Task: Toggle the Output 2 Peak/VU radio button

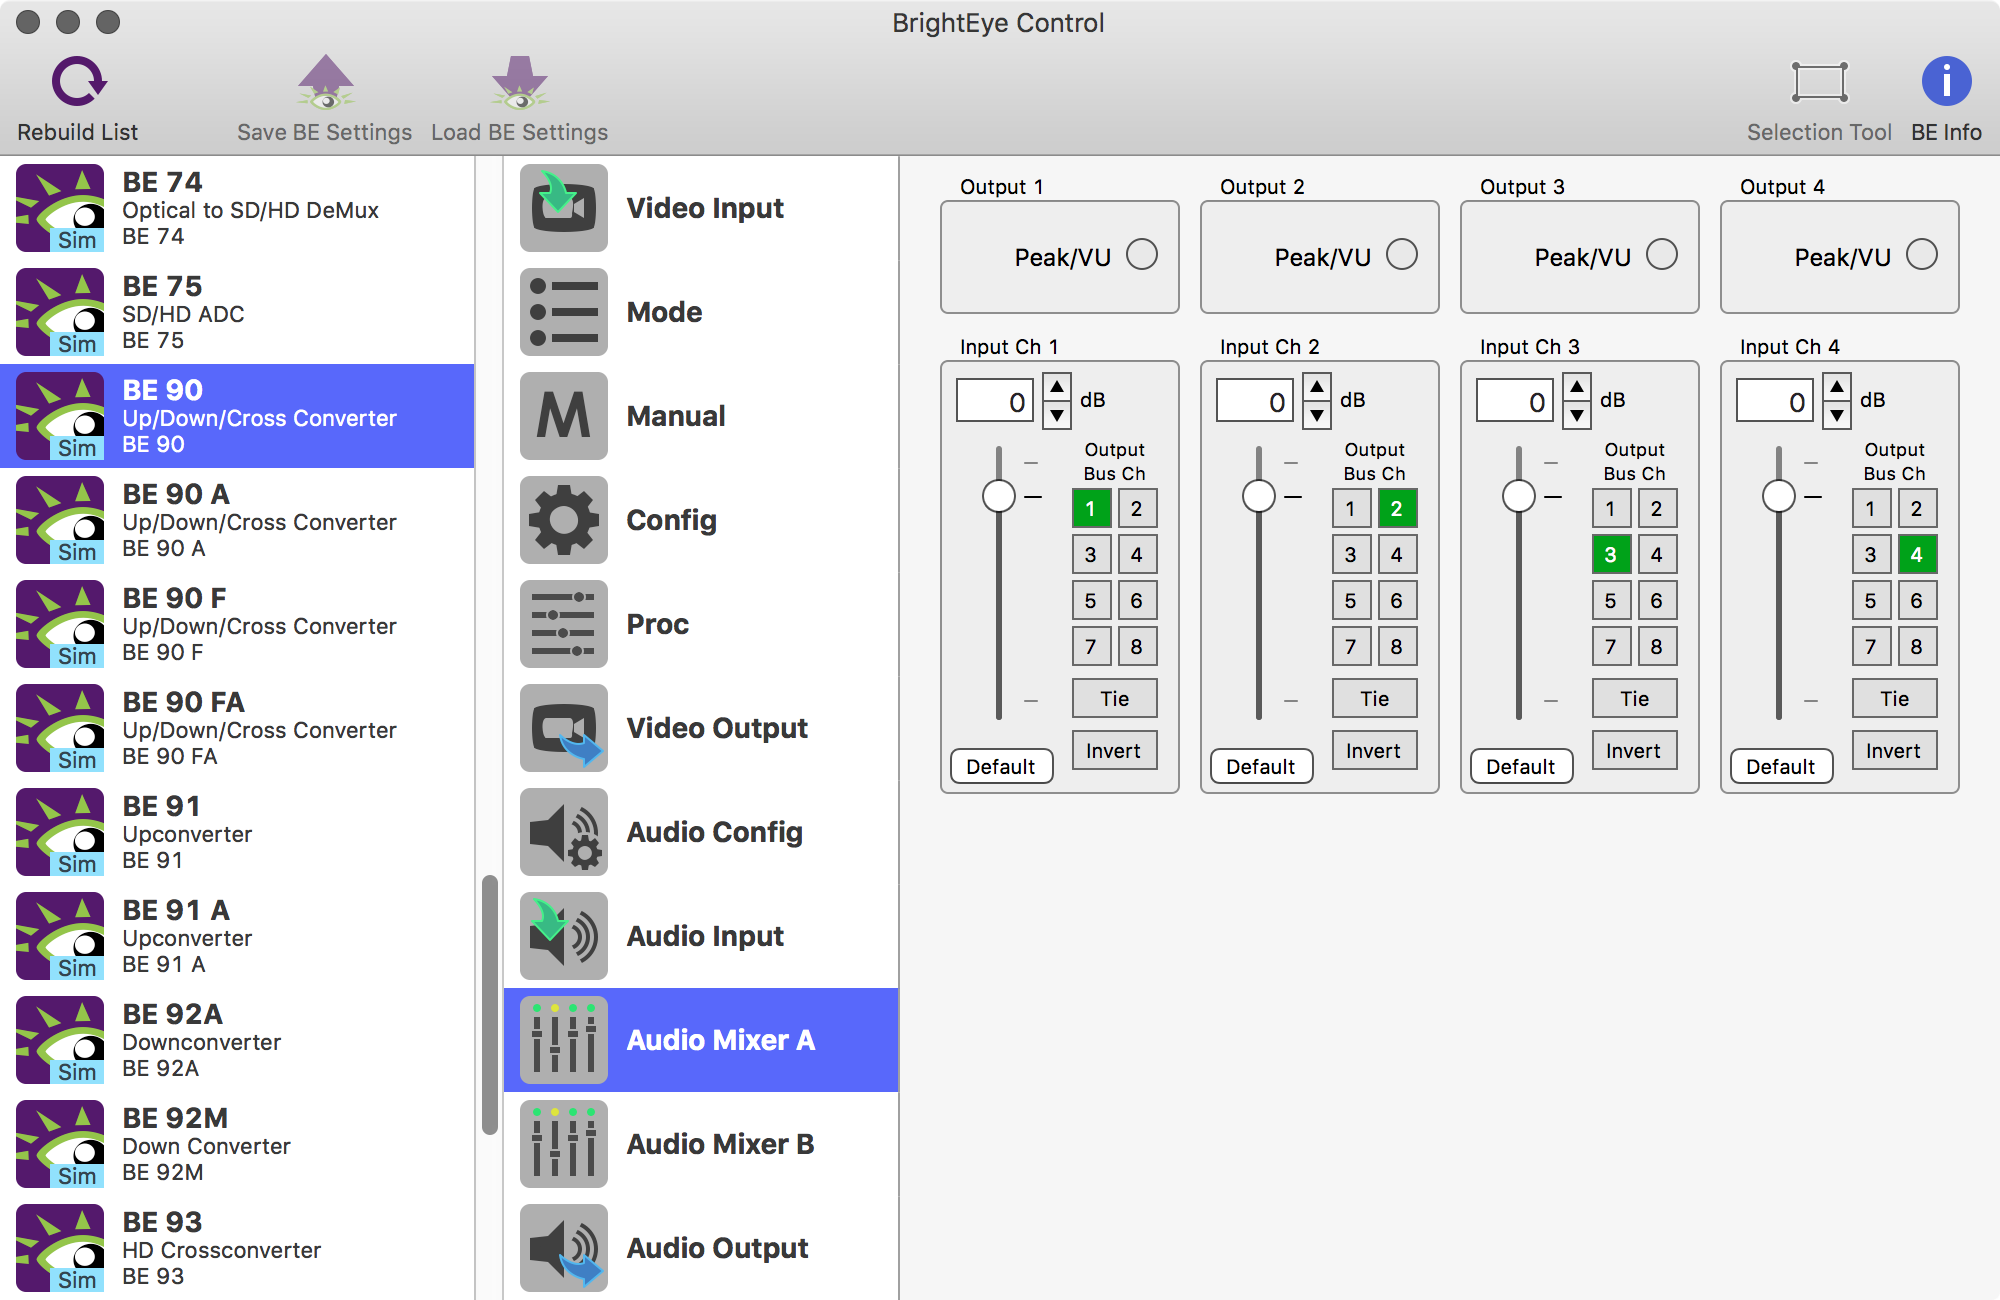Action: click(x=1402, y=255)
